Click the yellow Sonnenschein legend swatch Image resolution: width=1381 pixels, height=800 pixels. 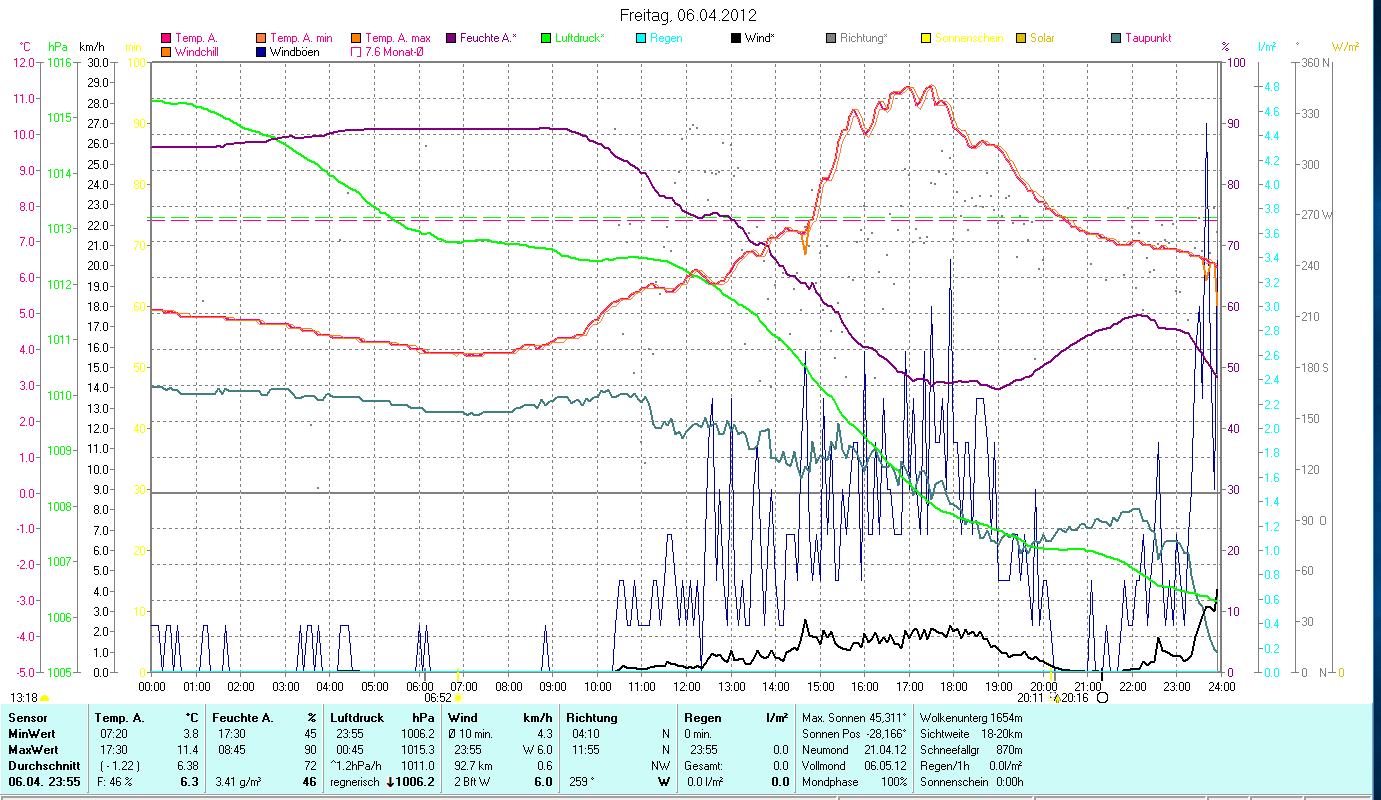tap(926, 38)
